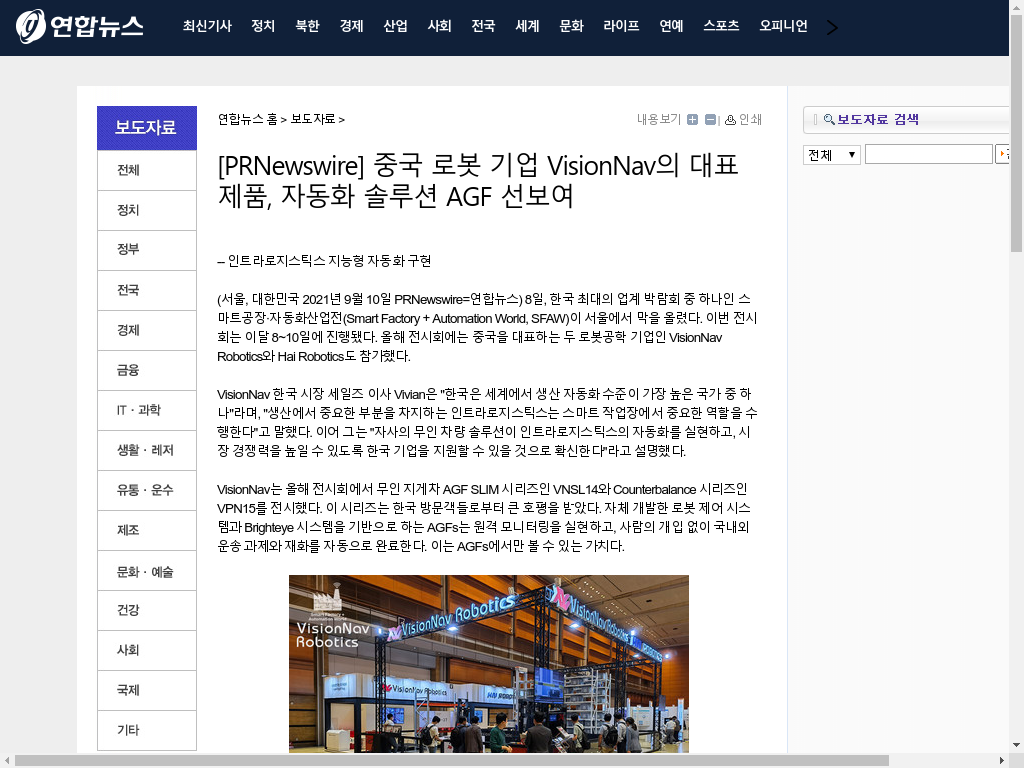Click the 연합뉴스 홈 breadcrumb link
This screenshot has height=768, width=1024.
click(x=248, y=119)
